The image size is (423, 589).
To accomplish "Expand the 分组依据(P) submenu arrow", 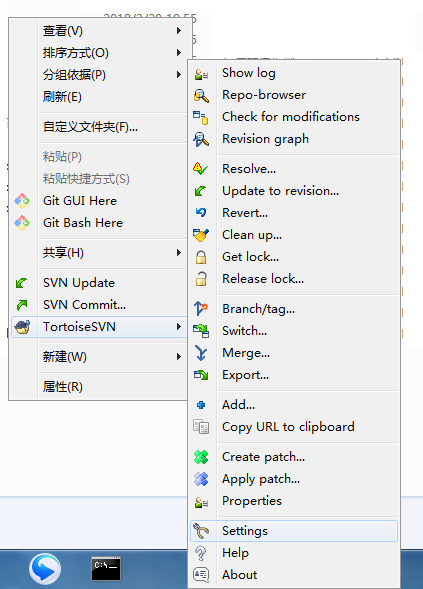I will tap(179, 75).
